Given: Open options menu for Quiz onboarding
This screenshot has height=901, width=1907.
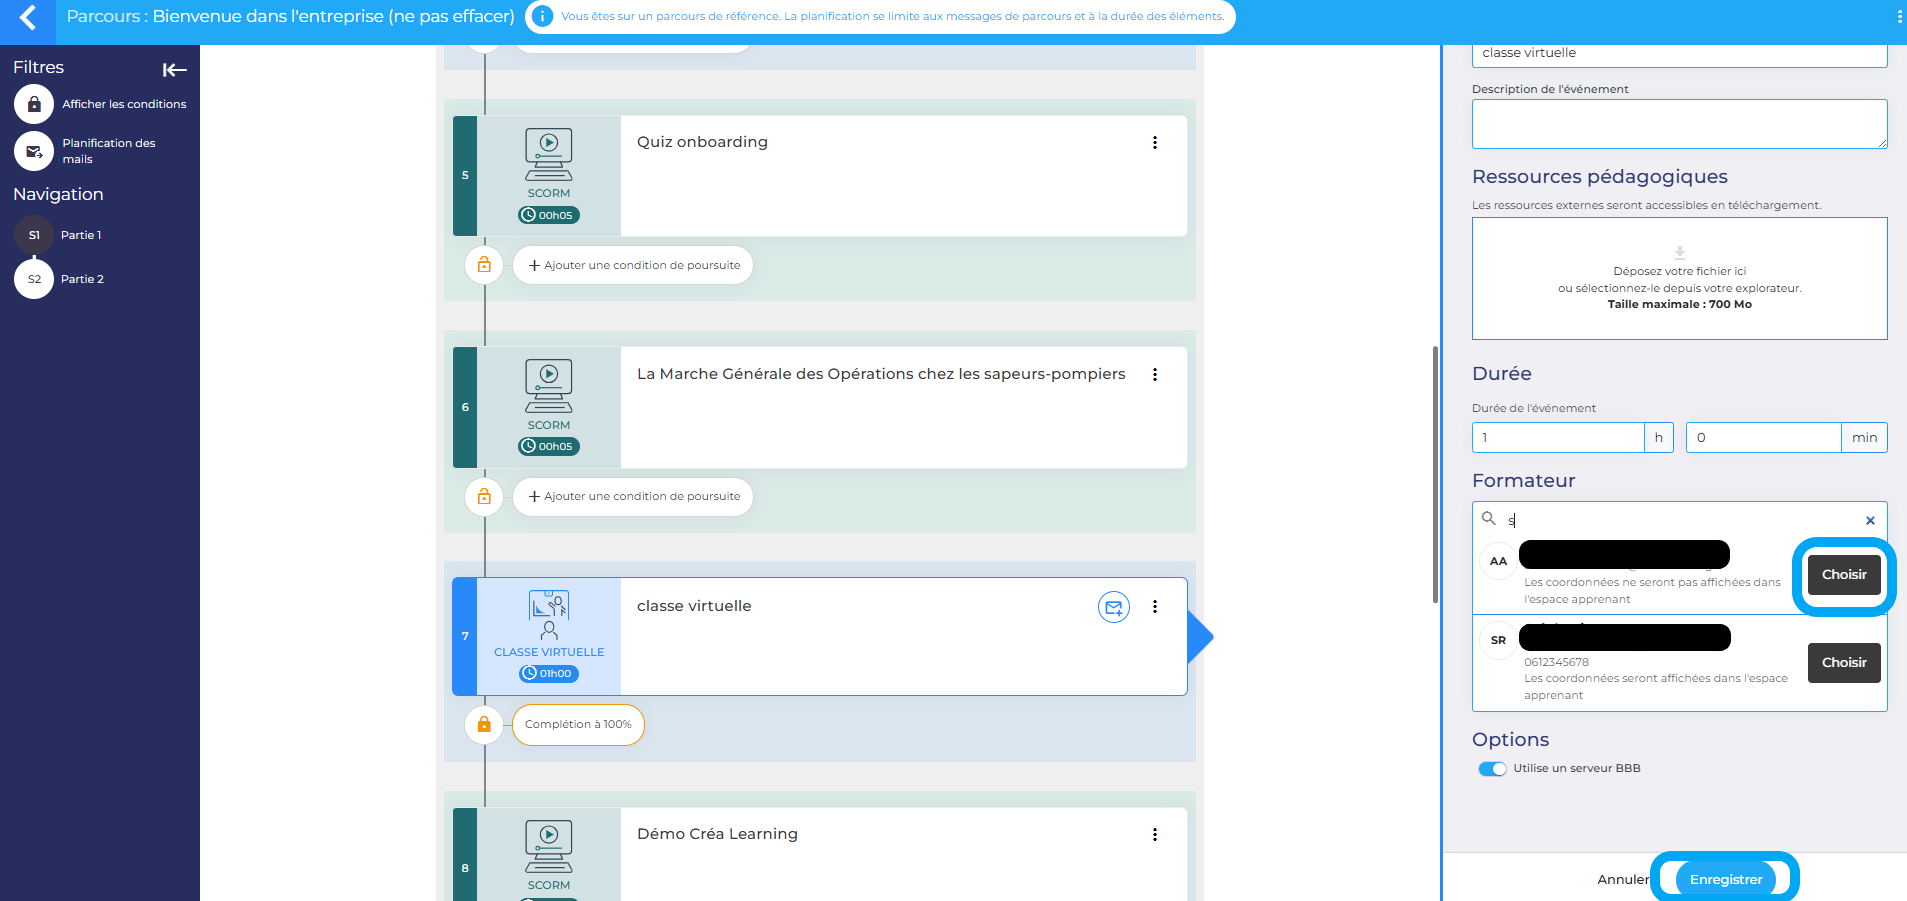Looking at the screenshot, I should (1155, 143).
